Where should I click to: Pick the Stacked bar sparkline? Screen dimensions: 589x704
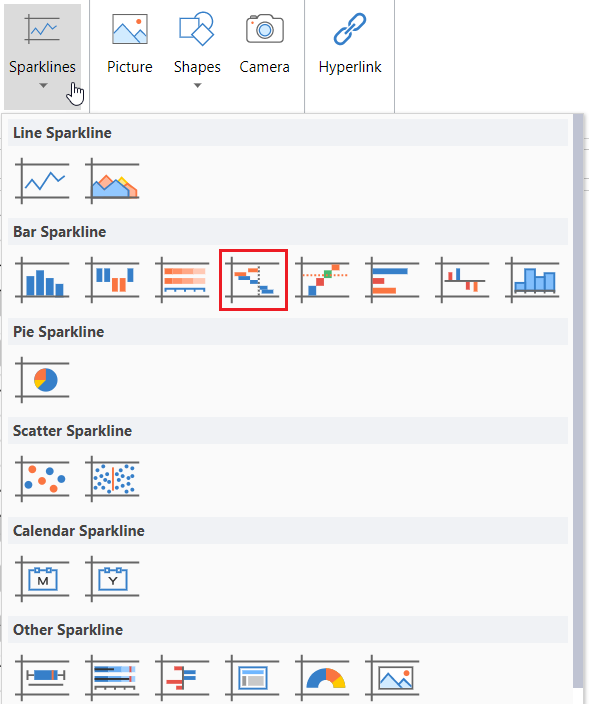(182, 280)
